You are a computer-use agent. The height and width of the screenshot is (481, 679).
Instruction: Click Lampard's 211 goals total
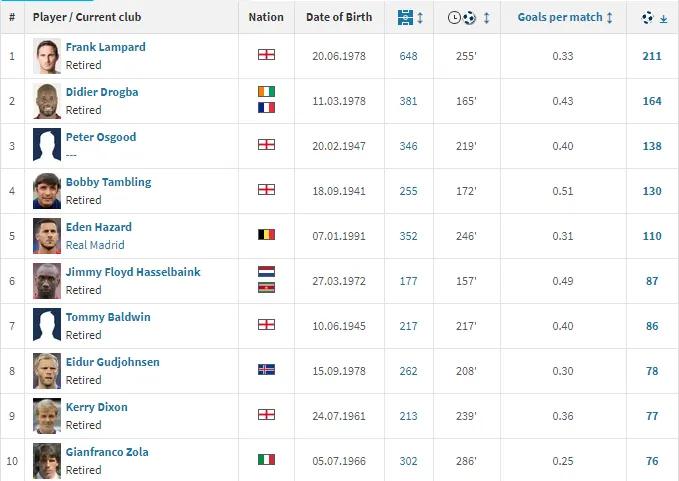tap(652, 56)
